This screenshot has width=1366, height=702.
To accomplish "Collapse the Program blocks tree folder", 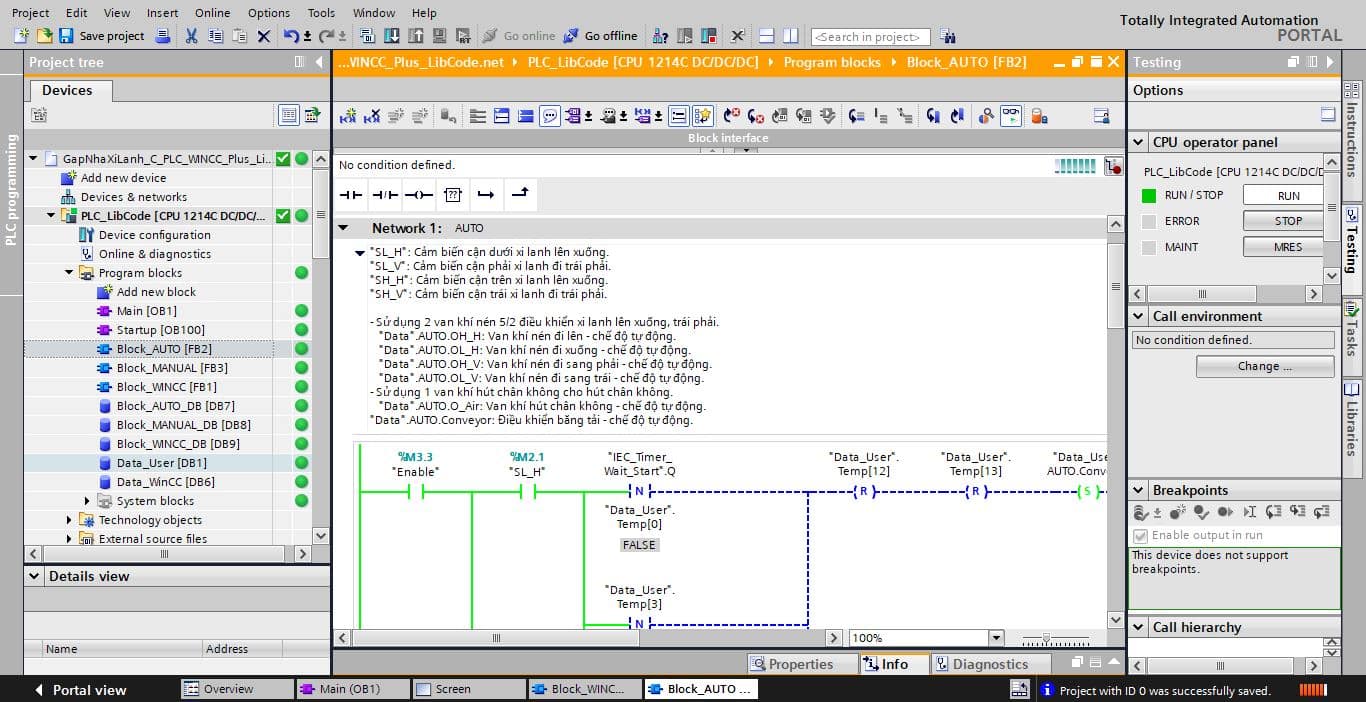I will [70, 273].
